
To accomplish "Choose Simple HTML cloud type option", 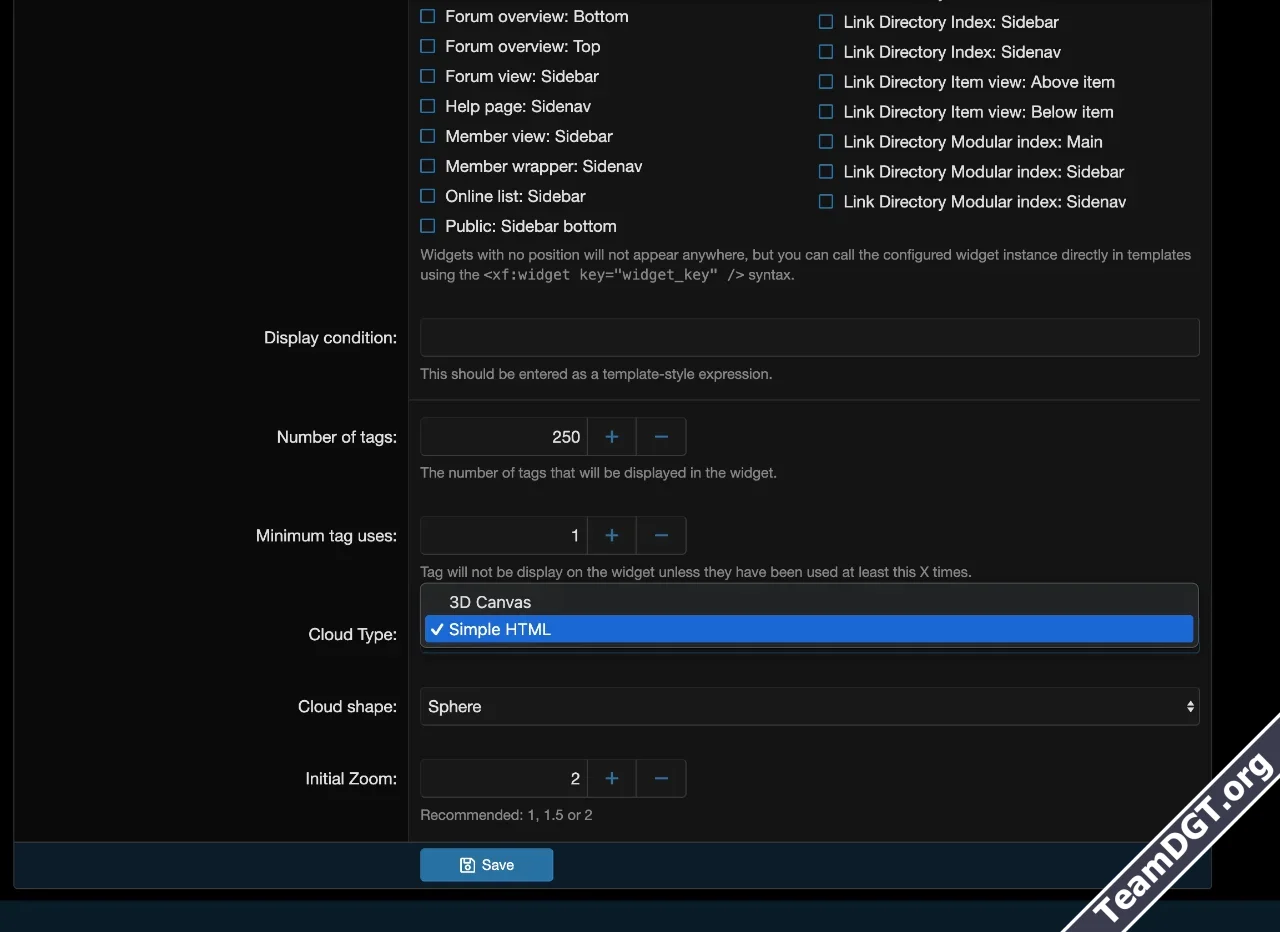I will (x=500, y=629).
